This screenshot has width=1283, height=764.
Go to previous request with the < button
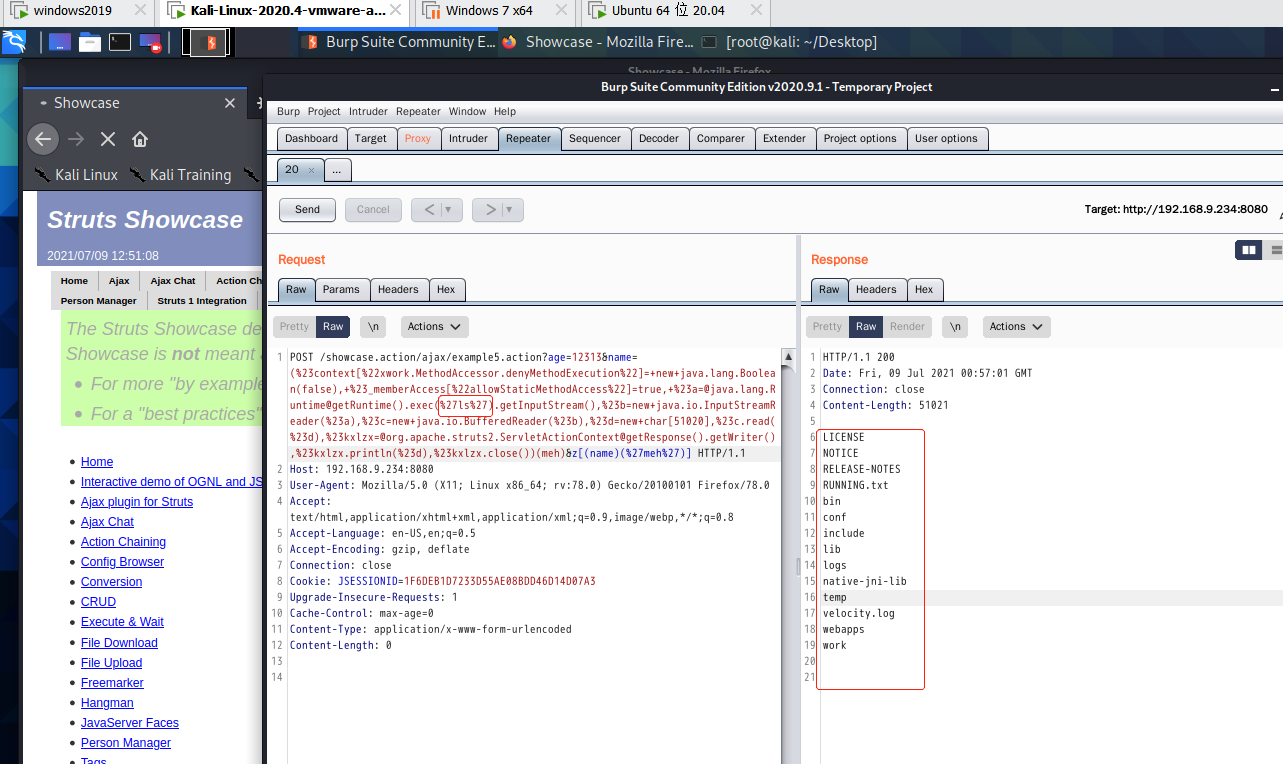427,209
